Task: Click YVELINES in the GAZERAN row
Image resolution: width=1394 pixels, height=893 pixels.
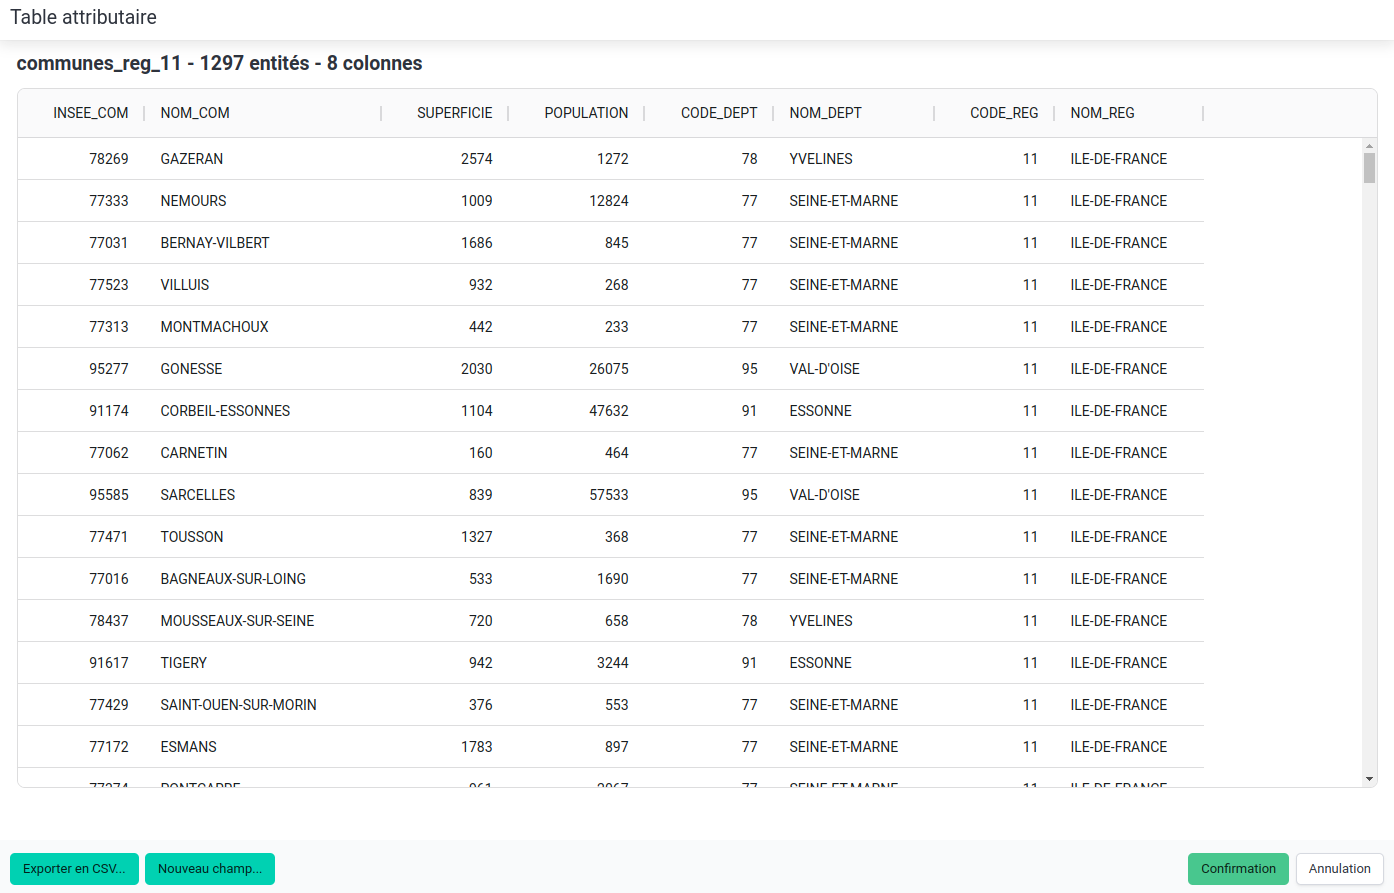Action: [821, 159]
